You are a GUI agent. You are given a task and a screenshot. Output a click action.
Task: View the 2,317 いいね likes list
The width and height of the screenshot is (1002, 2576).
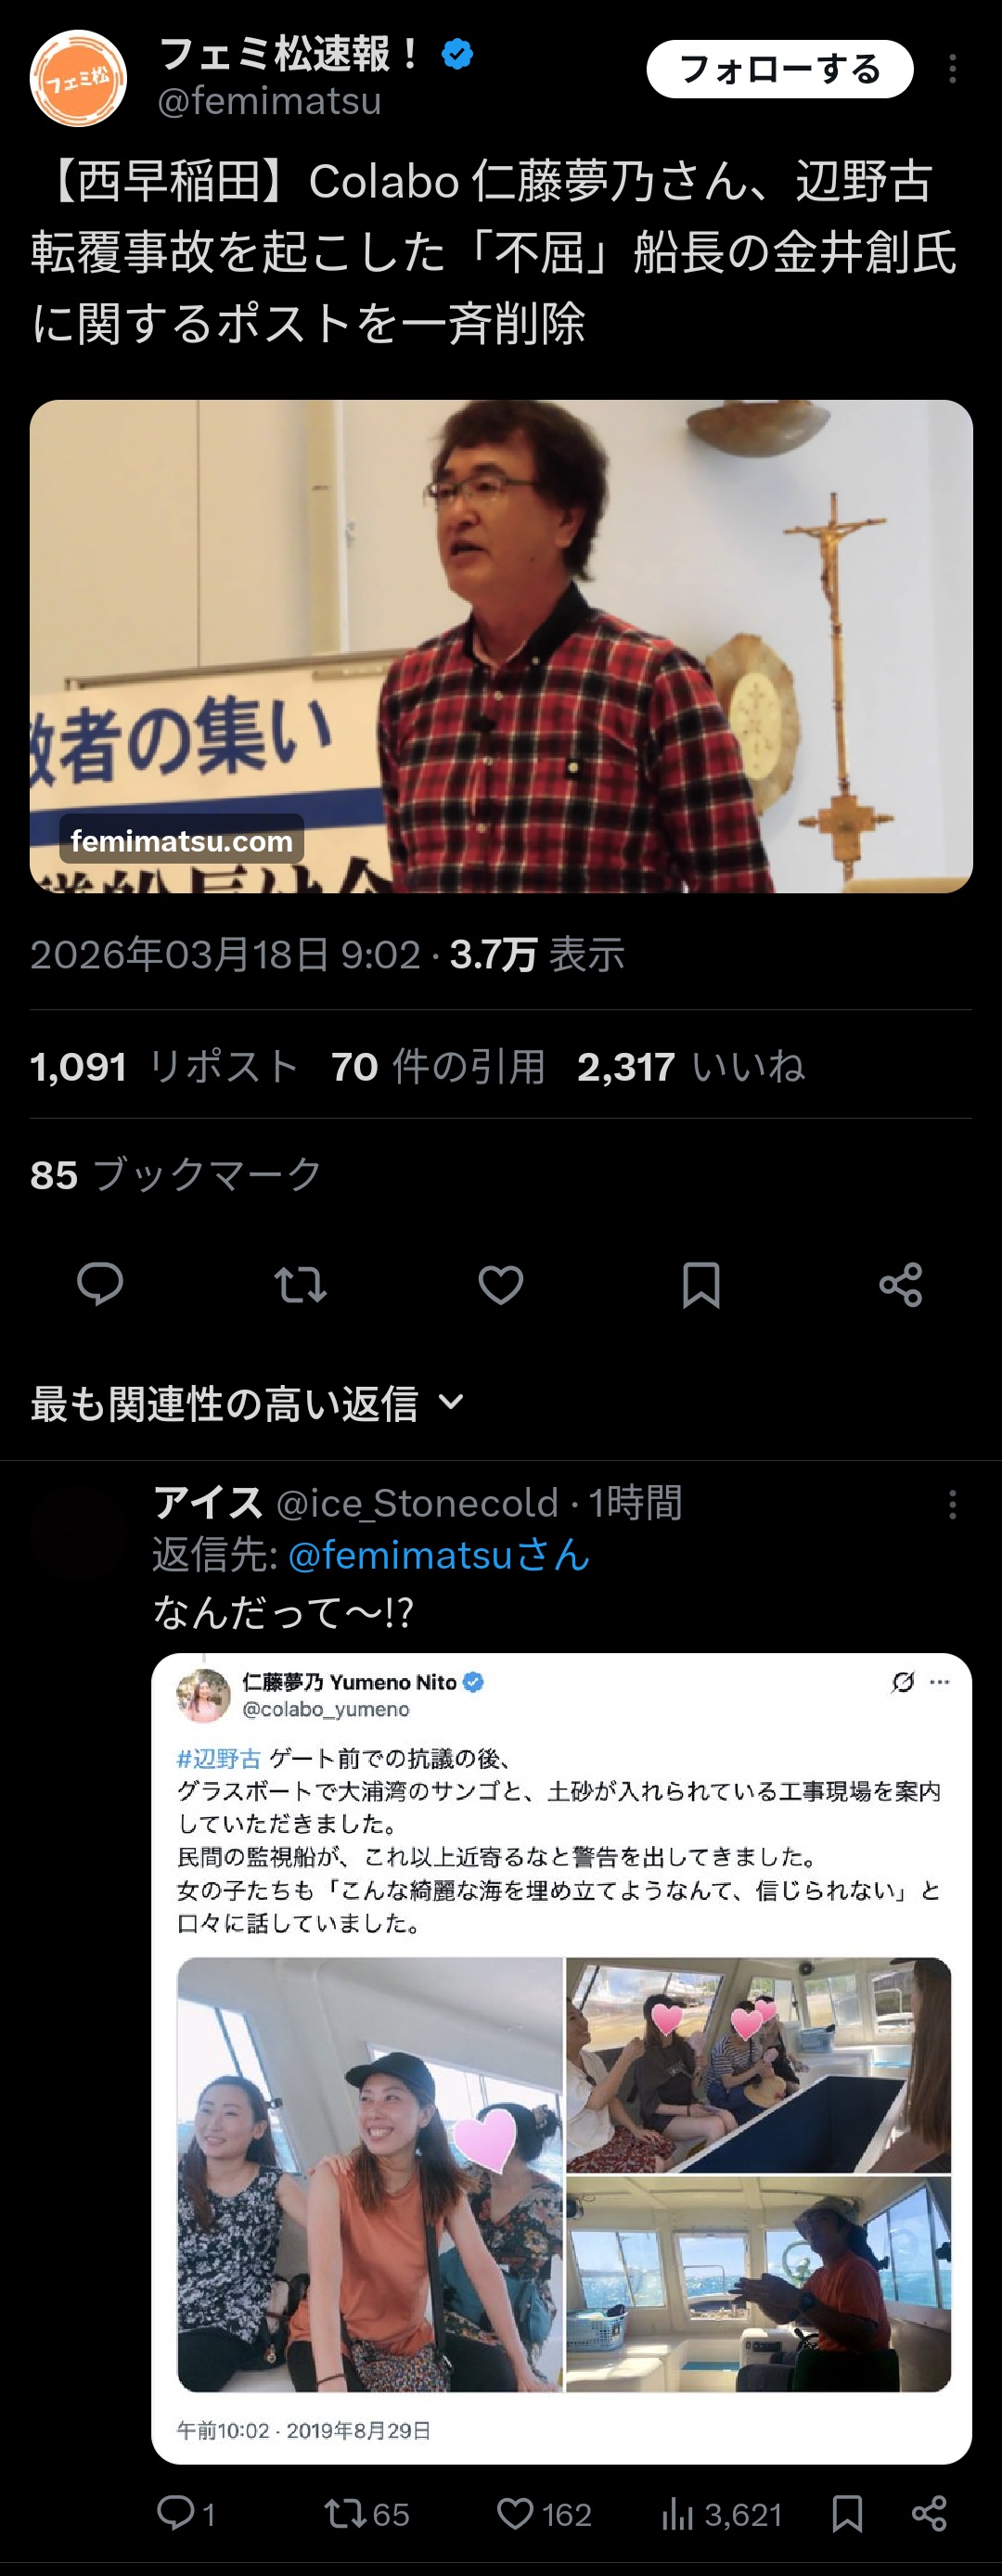point(690,1066)
